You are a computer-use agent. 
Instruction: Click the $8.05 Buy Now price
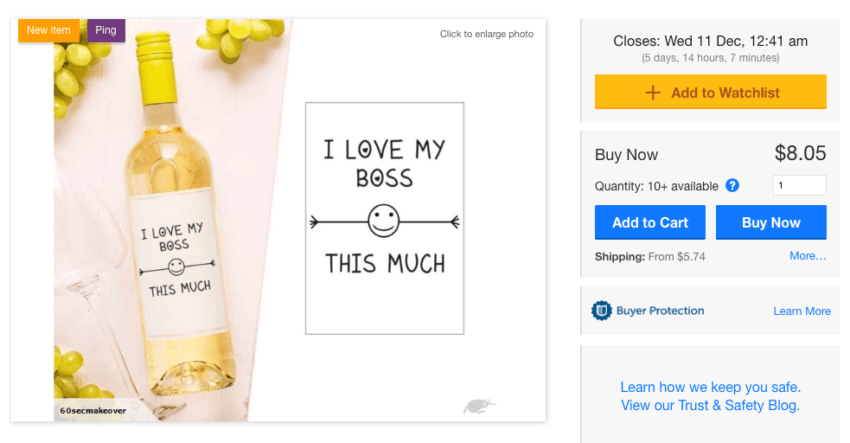coord(800,153)
